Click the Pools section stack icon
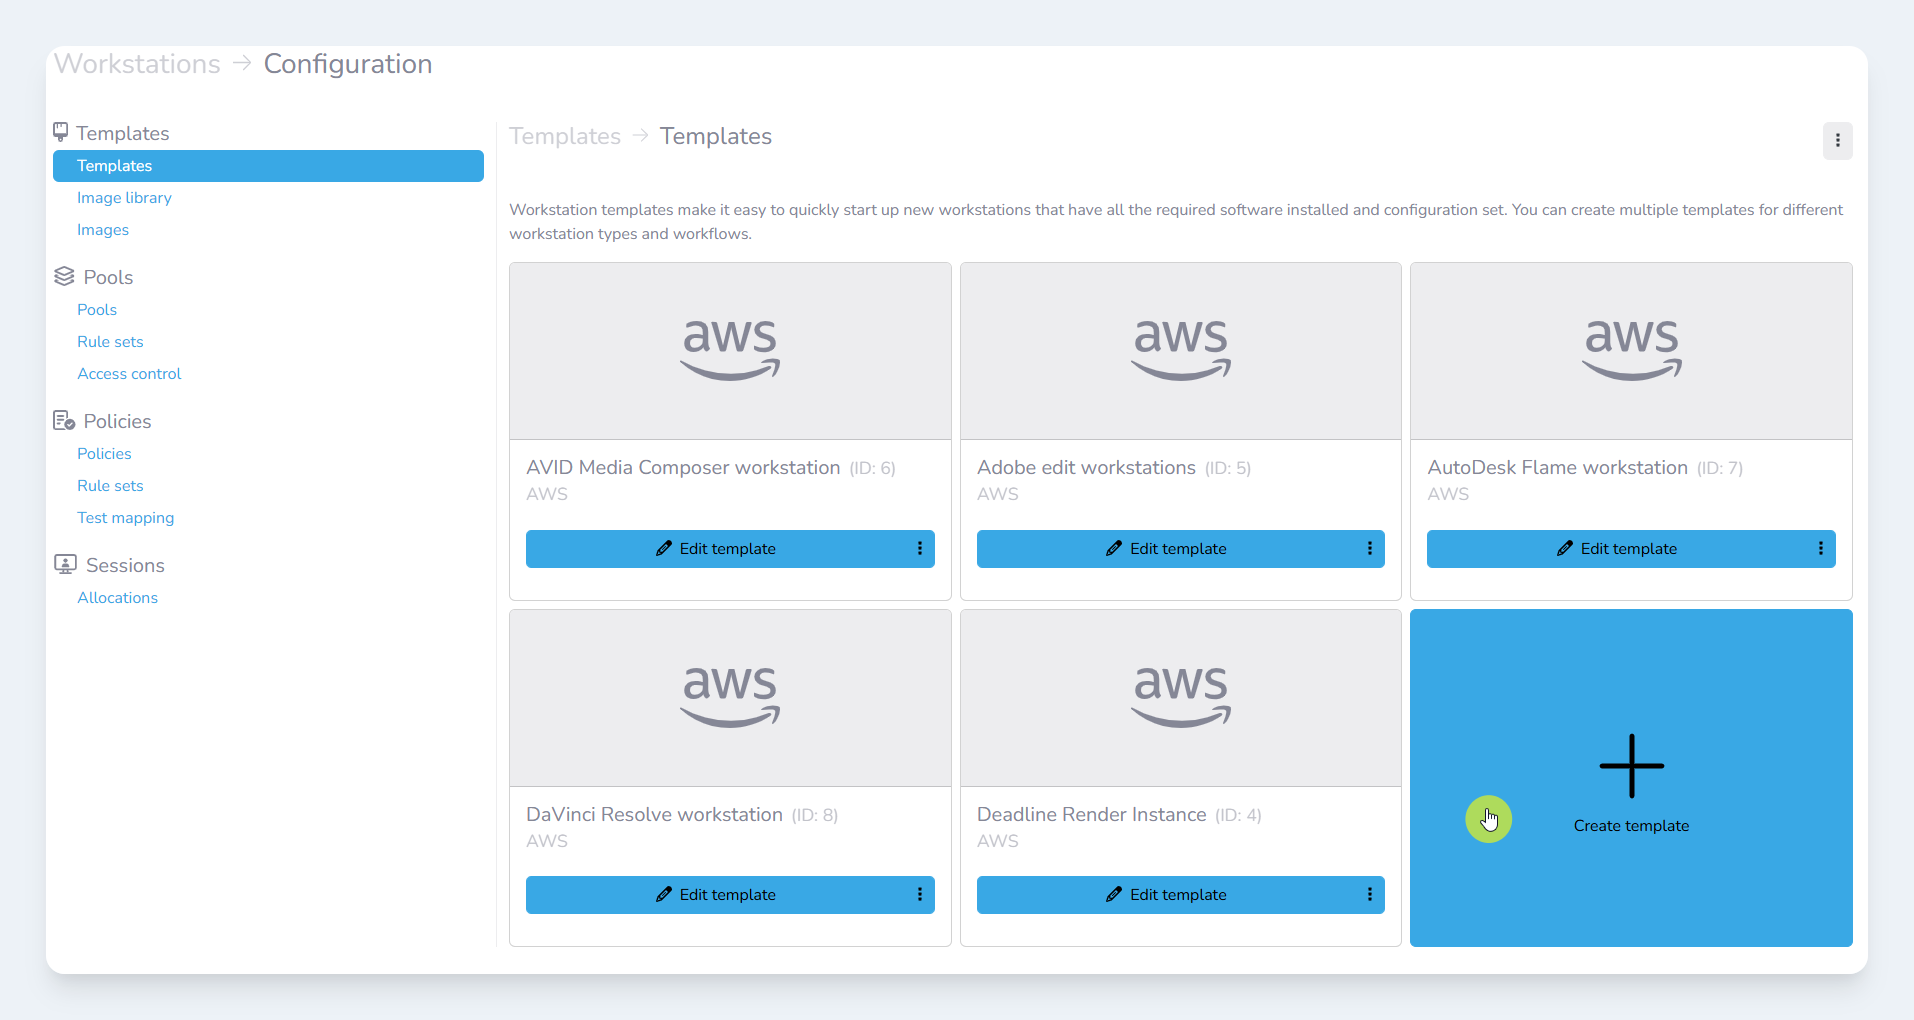The image size is (1914, 1020). pyautogui.click(x=64, y=277)
